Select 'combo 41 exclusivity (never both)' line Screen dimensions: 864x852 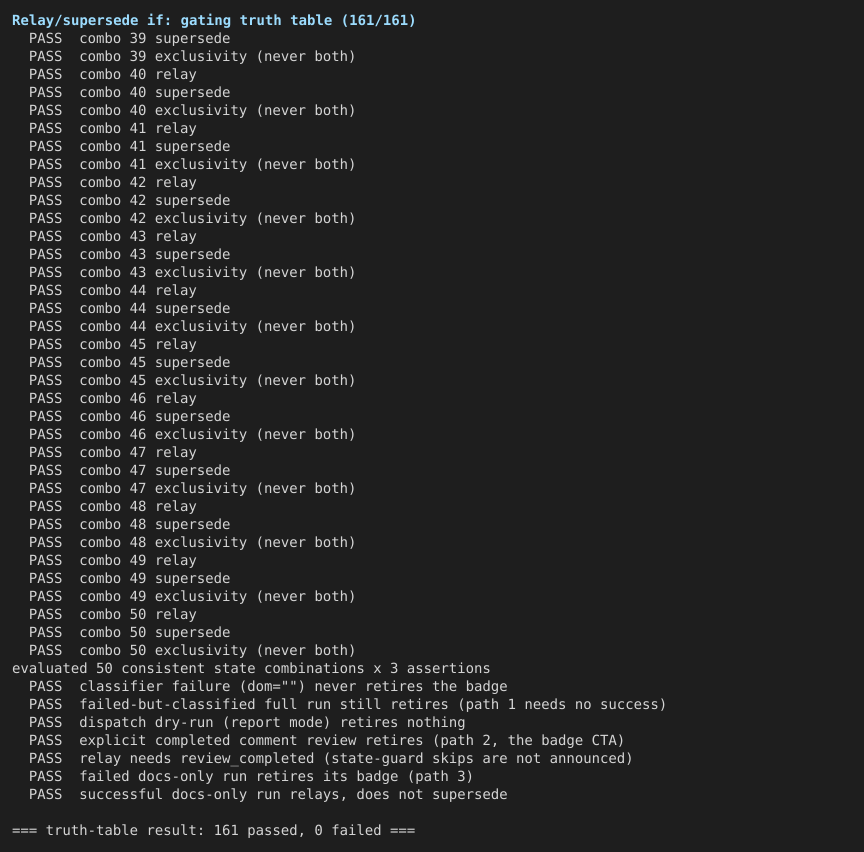tap(192, 164)
